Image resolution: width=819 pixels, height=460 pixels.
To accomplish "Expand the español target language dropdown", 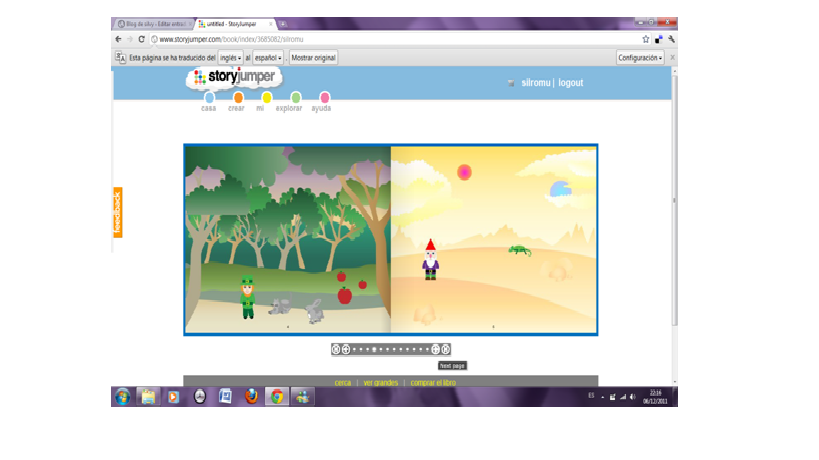I will [268, 58].
